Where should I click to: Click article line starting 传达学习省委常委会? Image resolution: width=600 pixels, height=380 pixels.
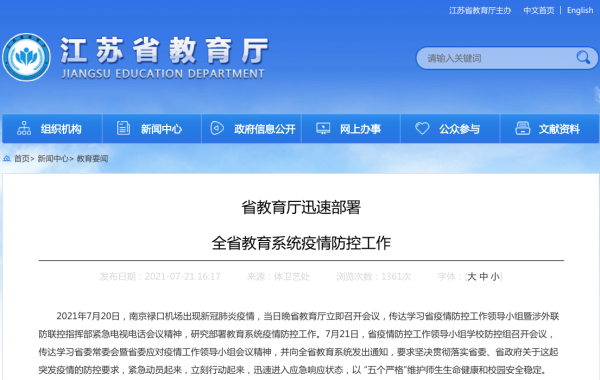coord(298,352)
